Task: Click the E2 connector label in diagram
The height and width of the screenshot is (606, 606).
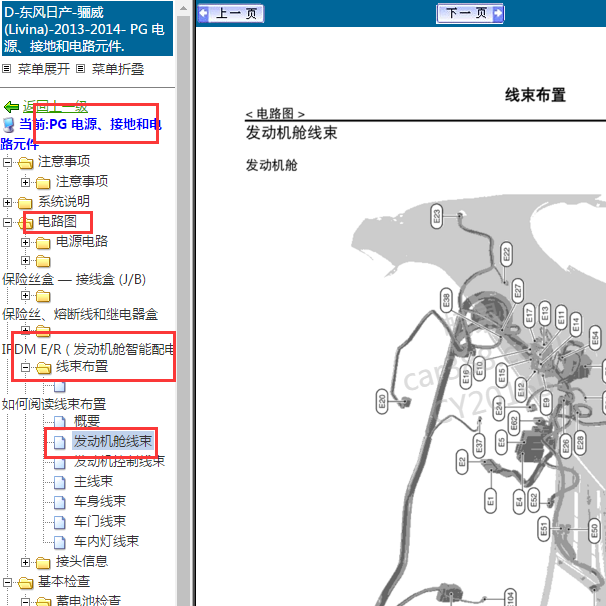Action: coord(462,461)
